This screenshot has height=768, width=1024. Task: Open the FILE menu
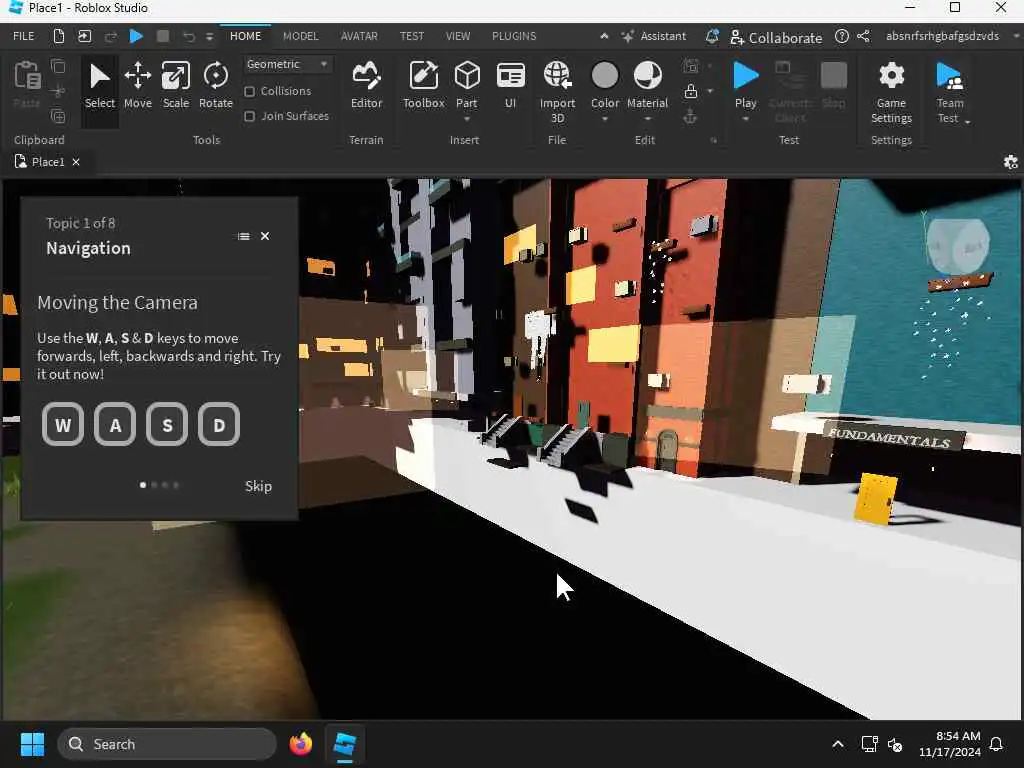pyautogui.click(x=24, y=36)
